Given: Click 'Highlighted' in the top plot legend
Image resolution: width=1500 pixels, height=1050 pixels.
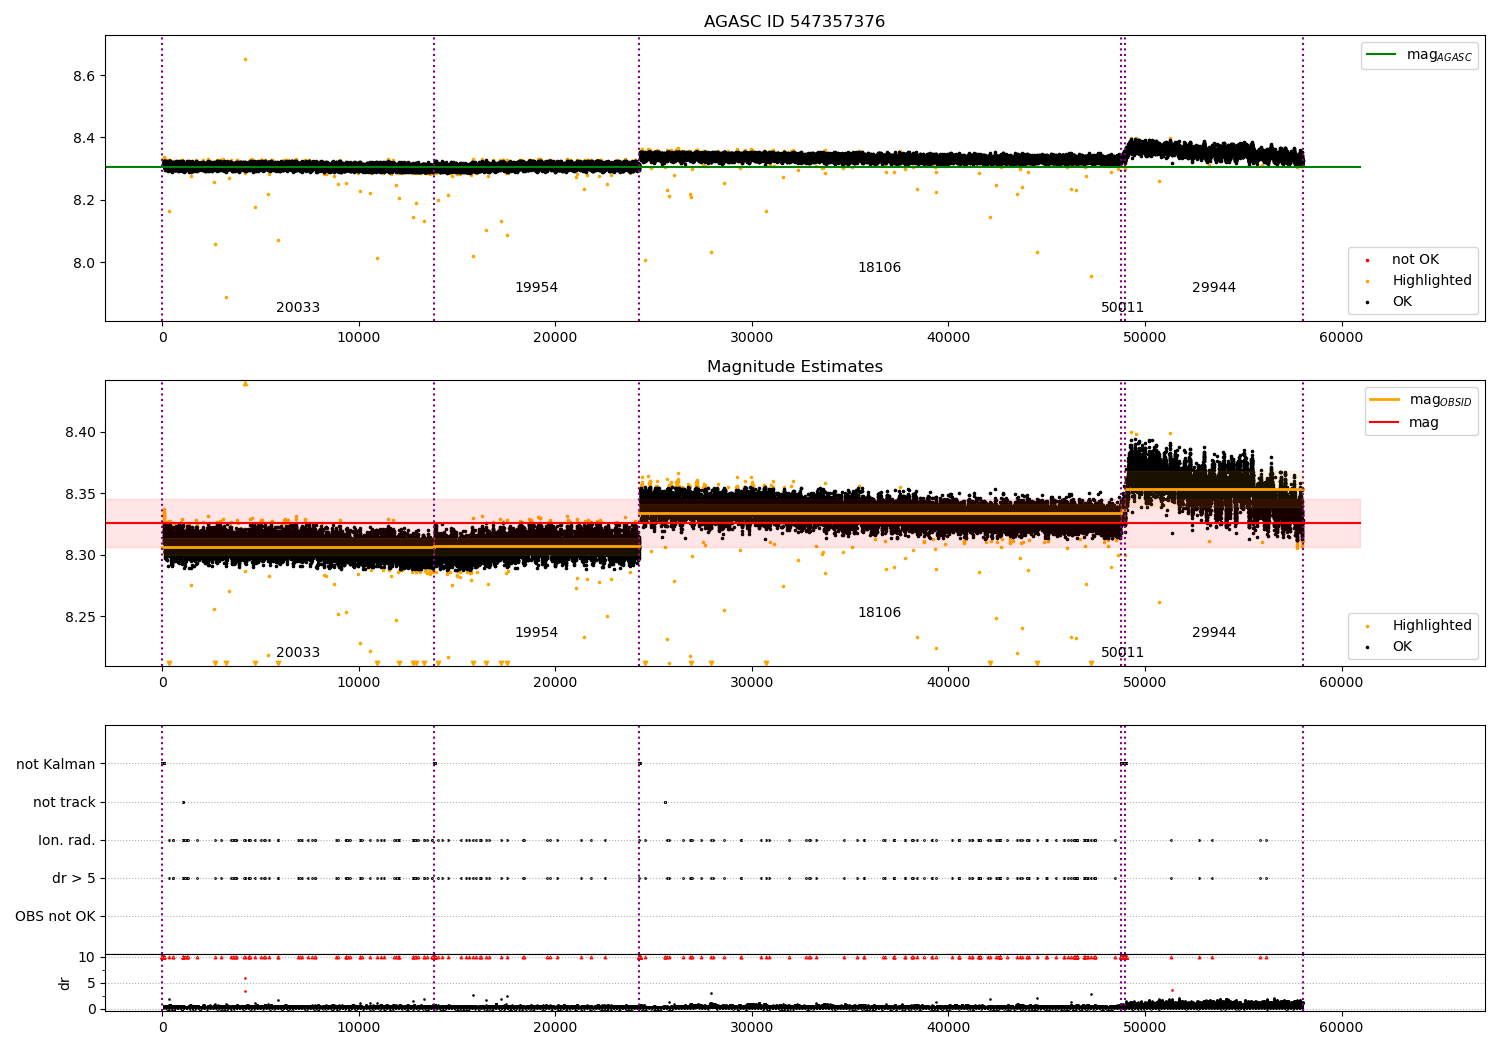Looking at the screenshot, I should click(1432, 281).
